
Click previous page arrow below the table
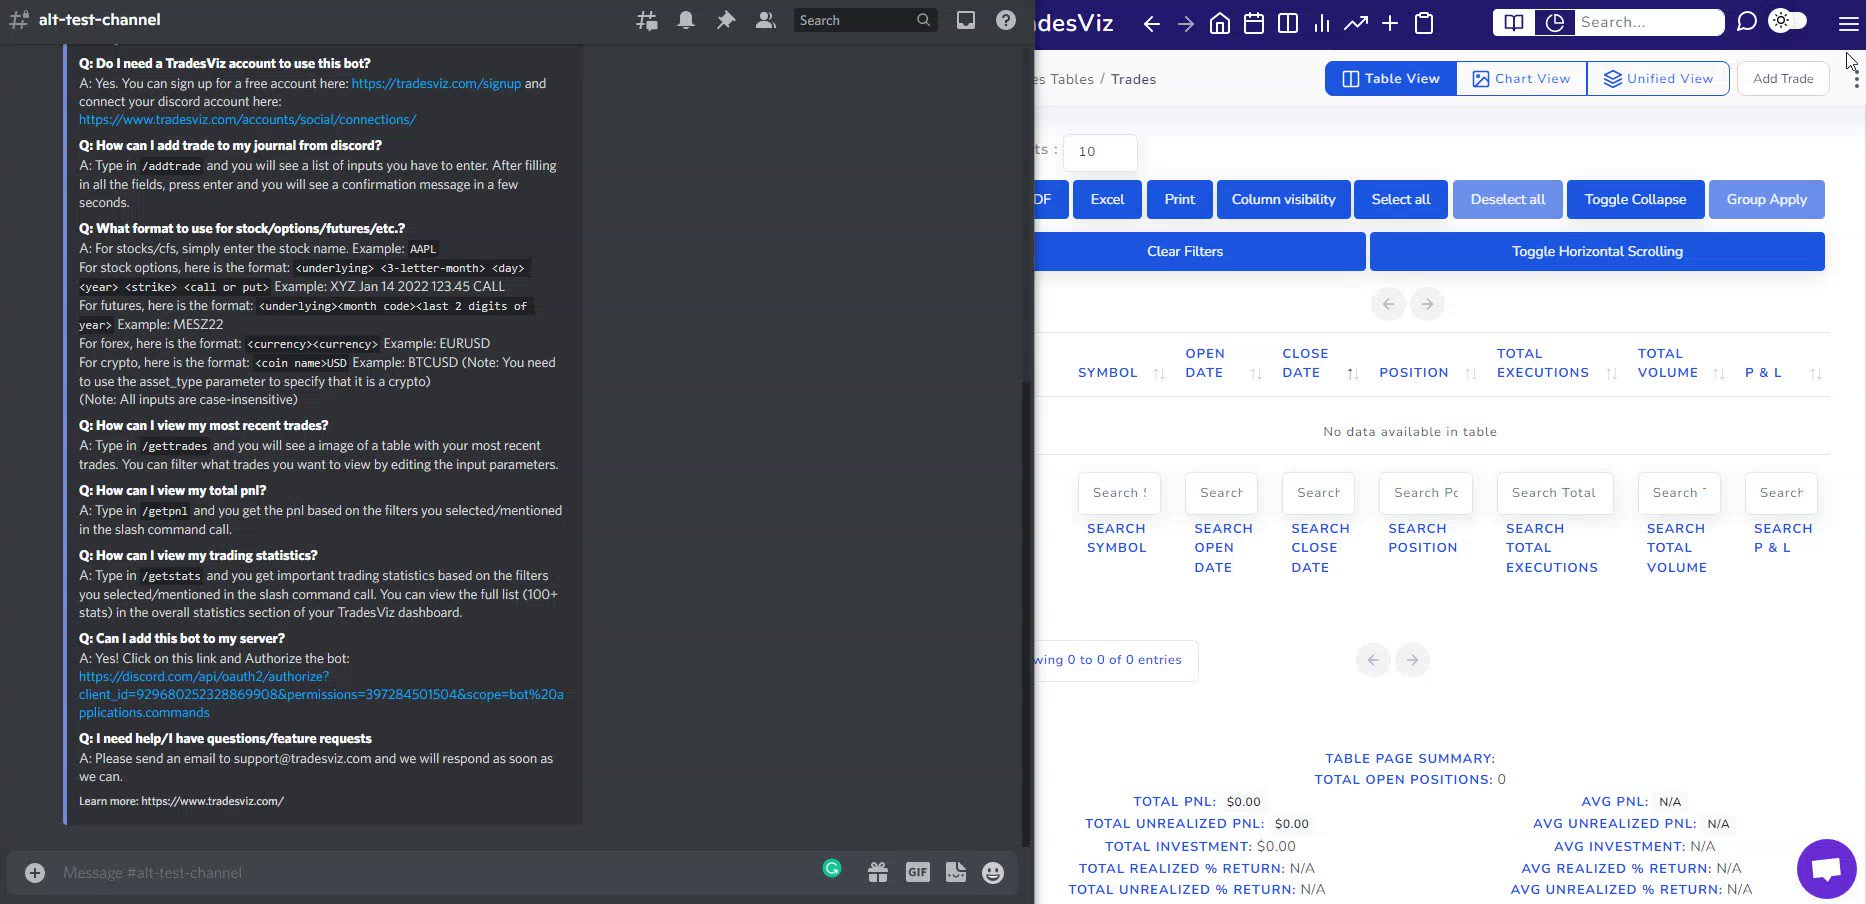1373,660
